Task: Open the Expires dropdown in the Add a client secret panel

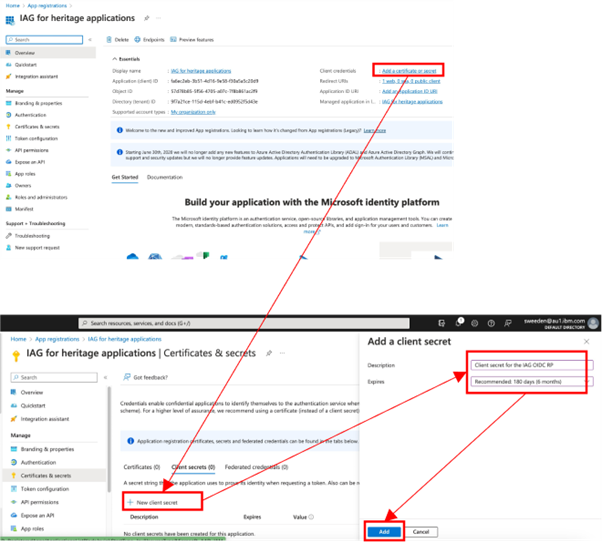Action: 532,381
